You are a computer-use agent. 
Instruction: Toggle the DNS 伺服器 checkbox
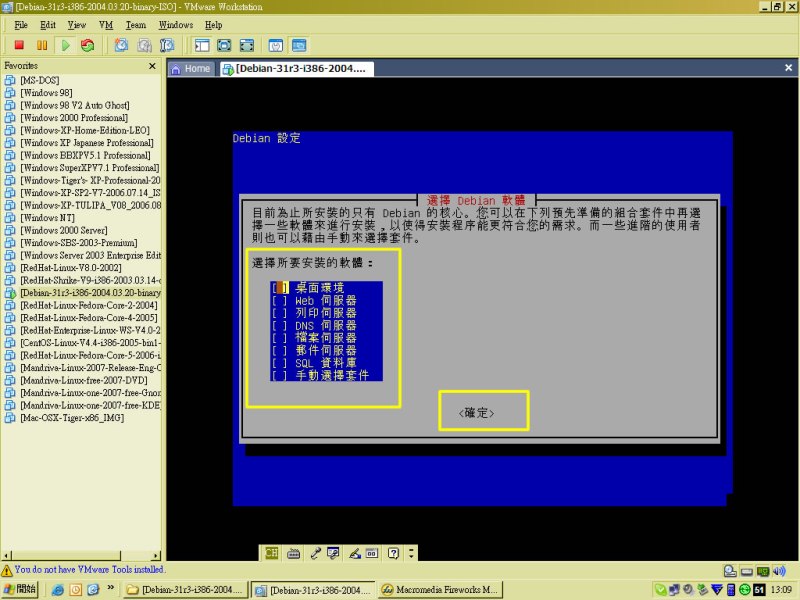pos(280,326)
